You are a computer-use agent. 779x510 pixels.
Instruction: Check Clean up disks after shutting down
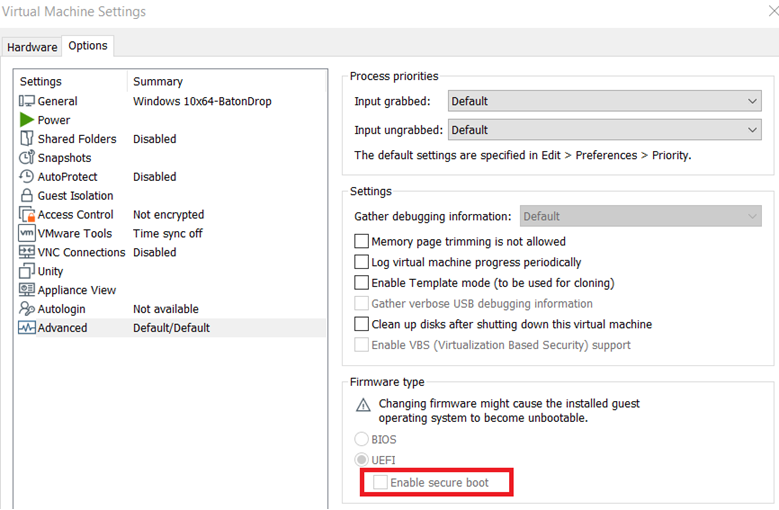[361, 324]
